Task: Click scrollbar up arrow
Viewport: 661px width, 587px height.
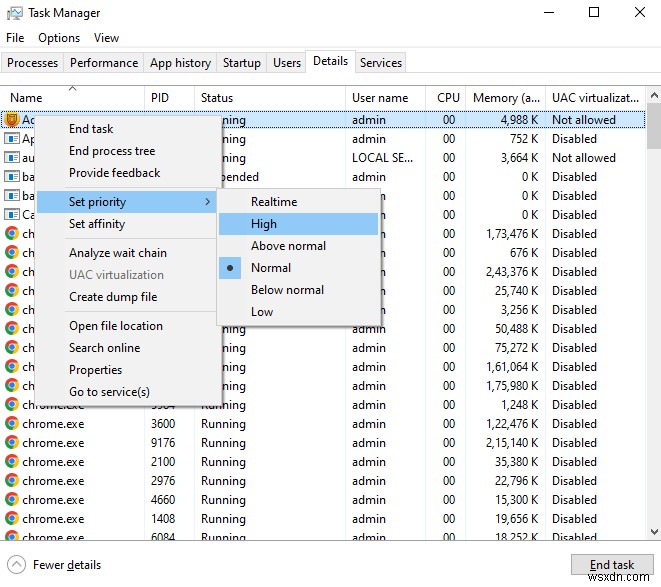Action: [654, 95]
